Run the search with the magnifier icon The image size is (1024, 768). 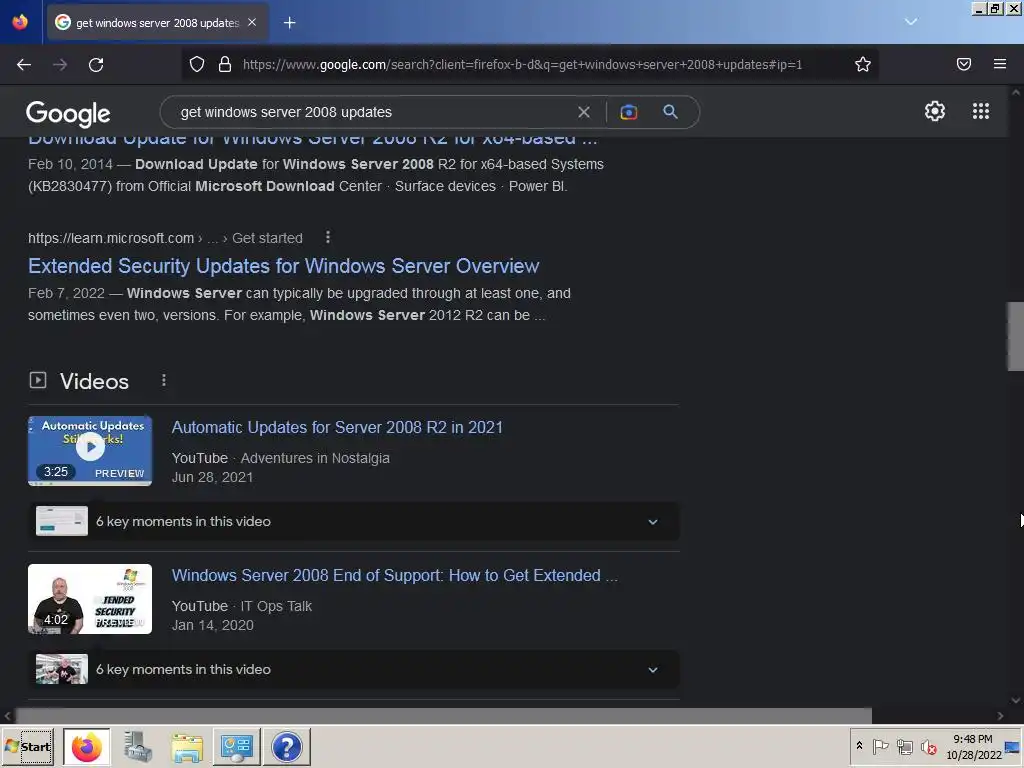pos(670,112)
